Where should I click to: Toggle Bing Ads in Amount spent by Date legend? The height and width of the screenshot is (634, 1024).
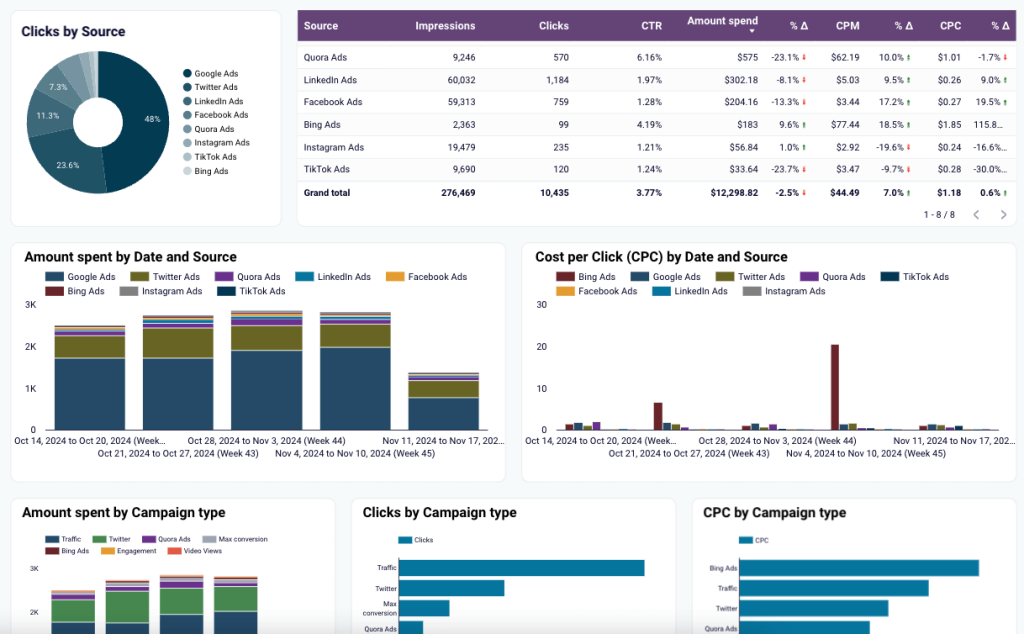pos(75,291)
